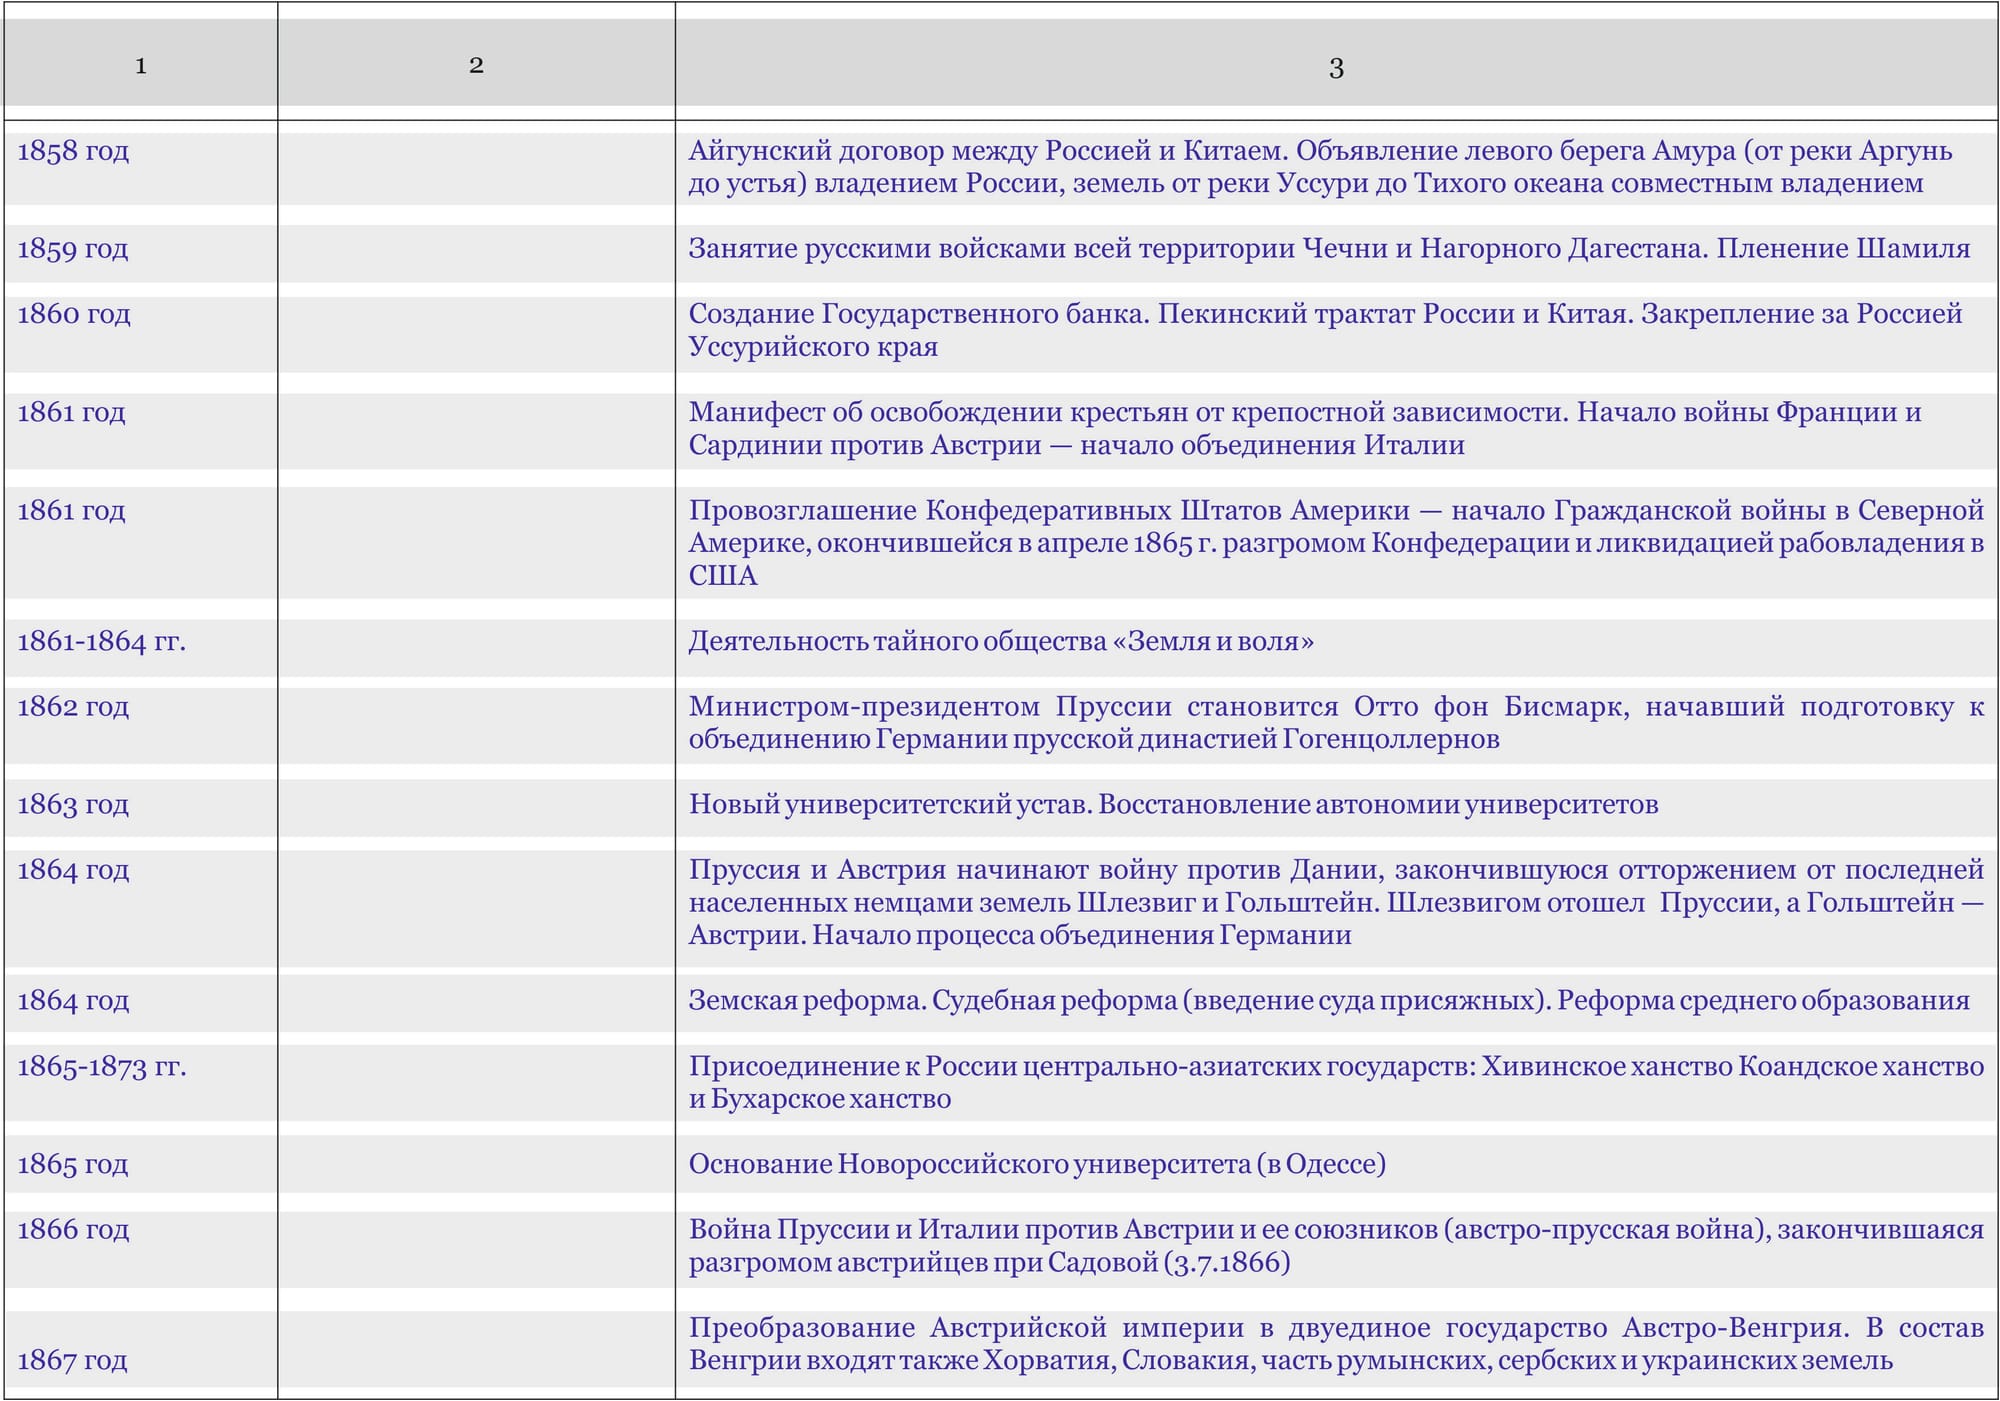
Task: Click the line 'Австрии. Начало процесса объединения Германии'
Action: [1020, 935]
